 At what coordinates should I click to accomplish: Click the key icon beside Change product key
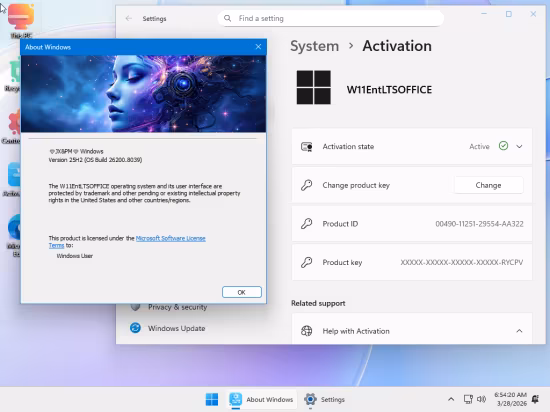[307, 185]
